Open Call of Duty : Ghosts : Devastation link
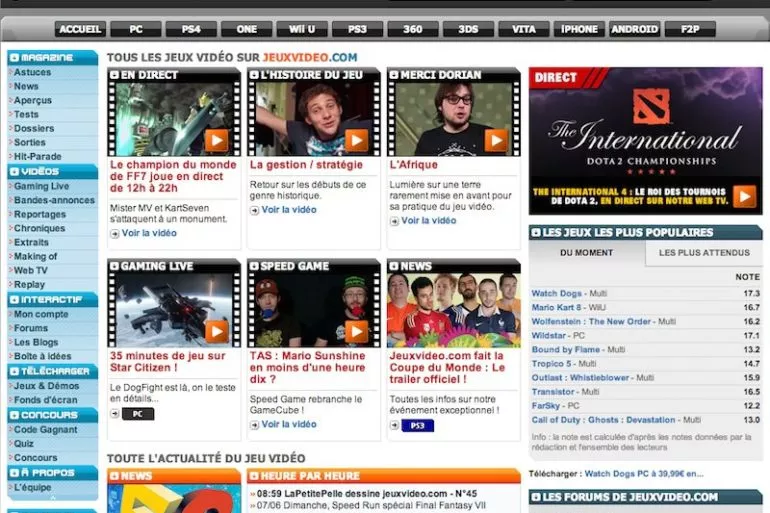Screen dimensions: 770x513 click(x=603, y=420)
